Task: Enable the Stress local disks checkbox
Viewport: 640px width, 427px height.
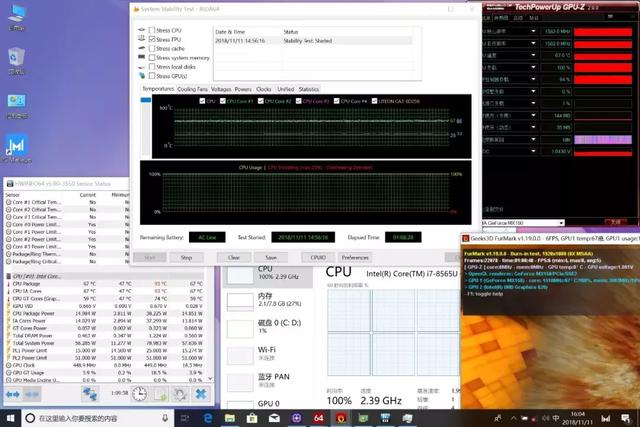Action: point(152,67)
